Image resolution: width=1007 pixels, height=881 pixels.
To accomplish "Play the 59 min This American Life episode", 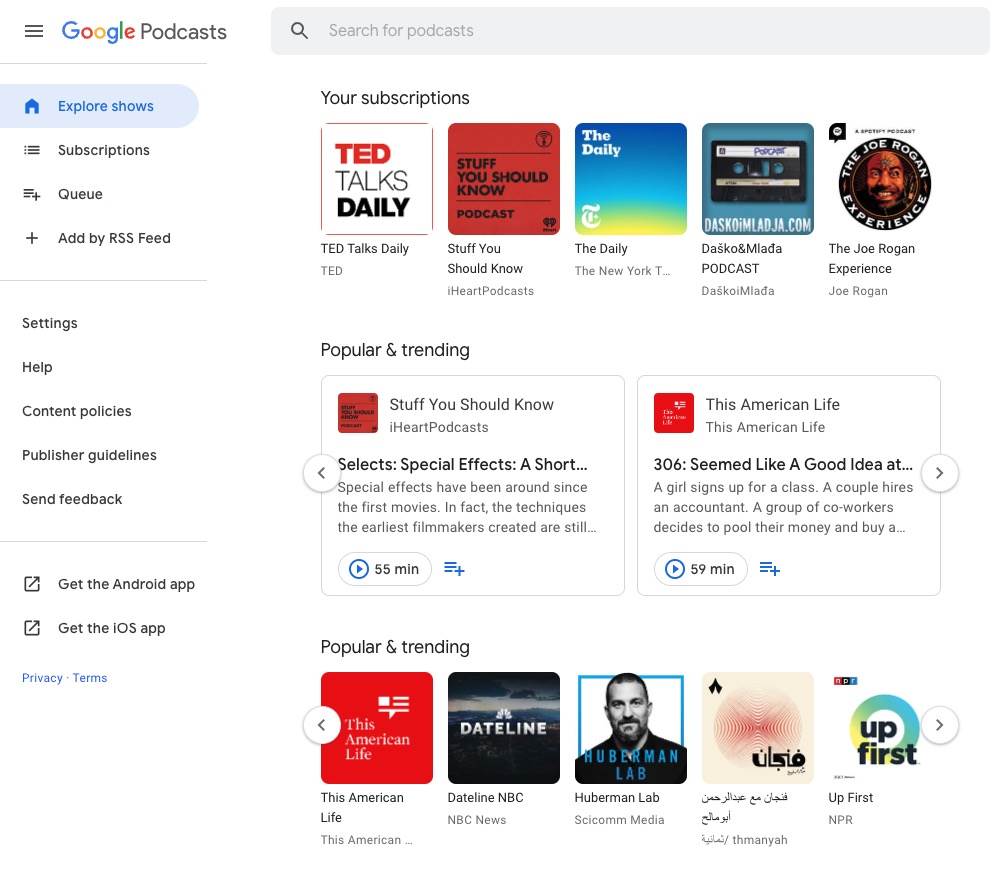I will 701,569.
